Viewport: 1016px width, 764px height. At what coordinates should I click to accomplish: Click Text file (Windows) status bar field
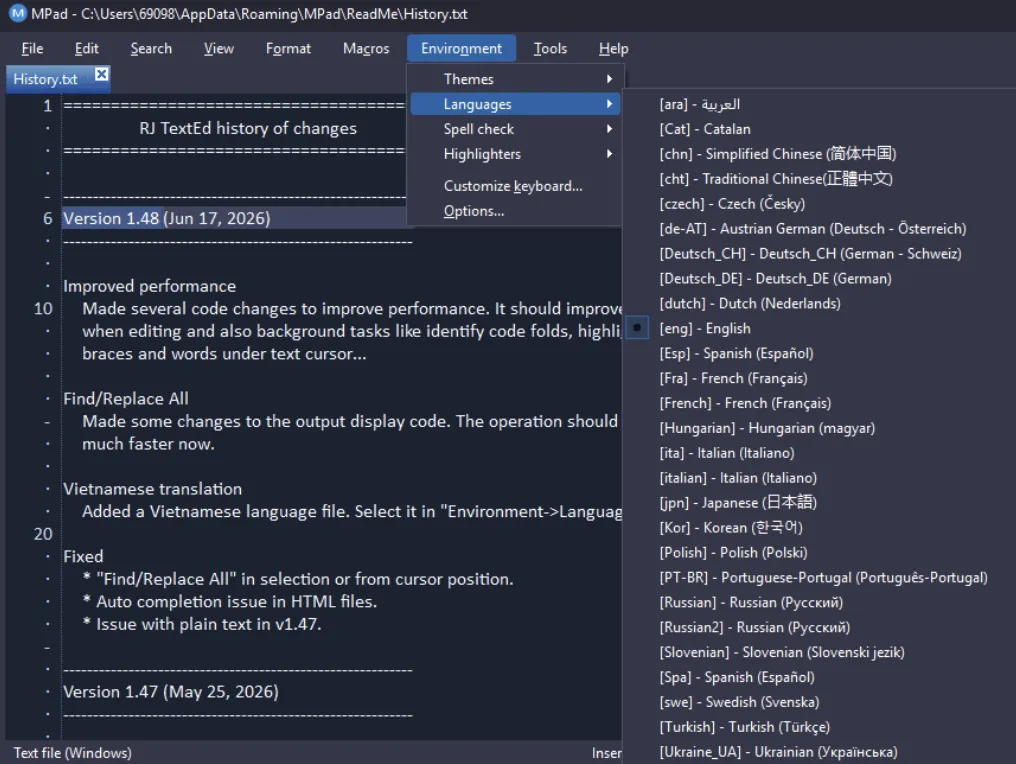73,753
